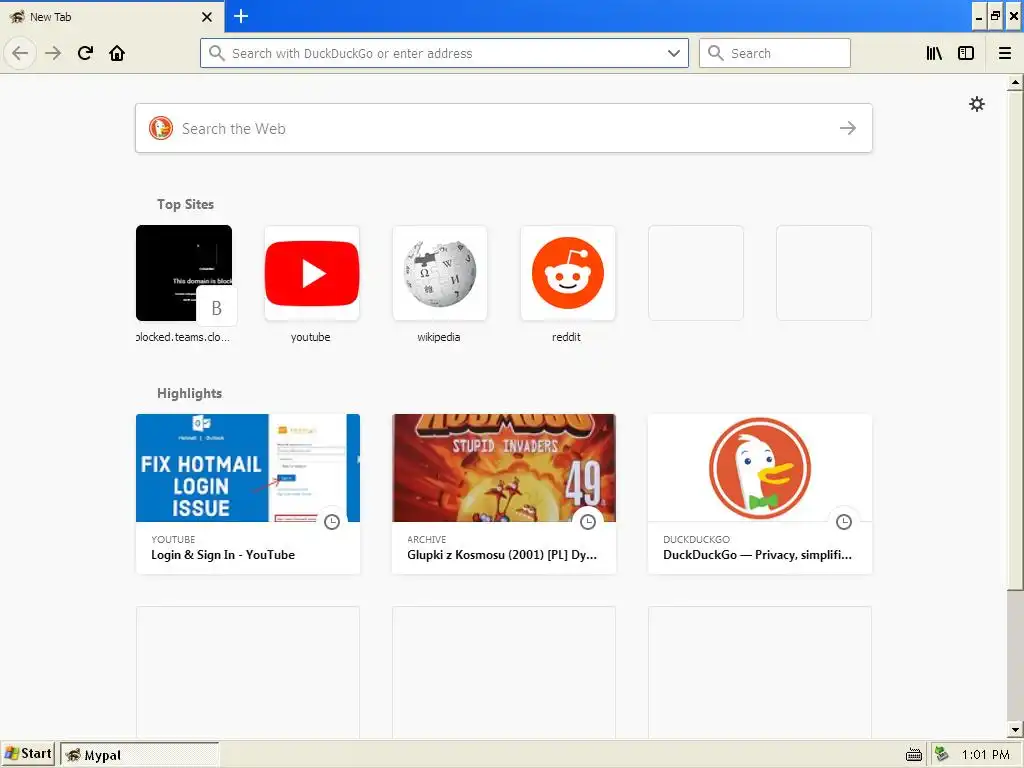
Task: Click the youtube label under top site
Action: [310, 337]
